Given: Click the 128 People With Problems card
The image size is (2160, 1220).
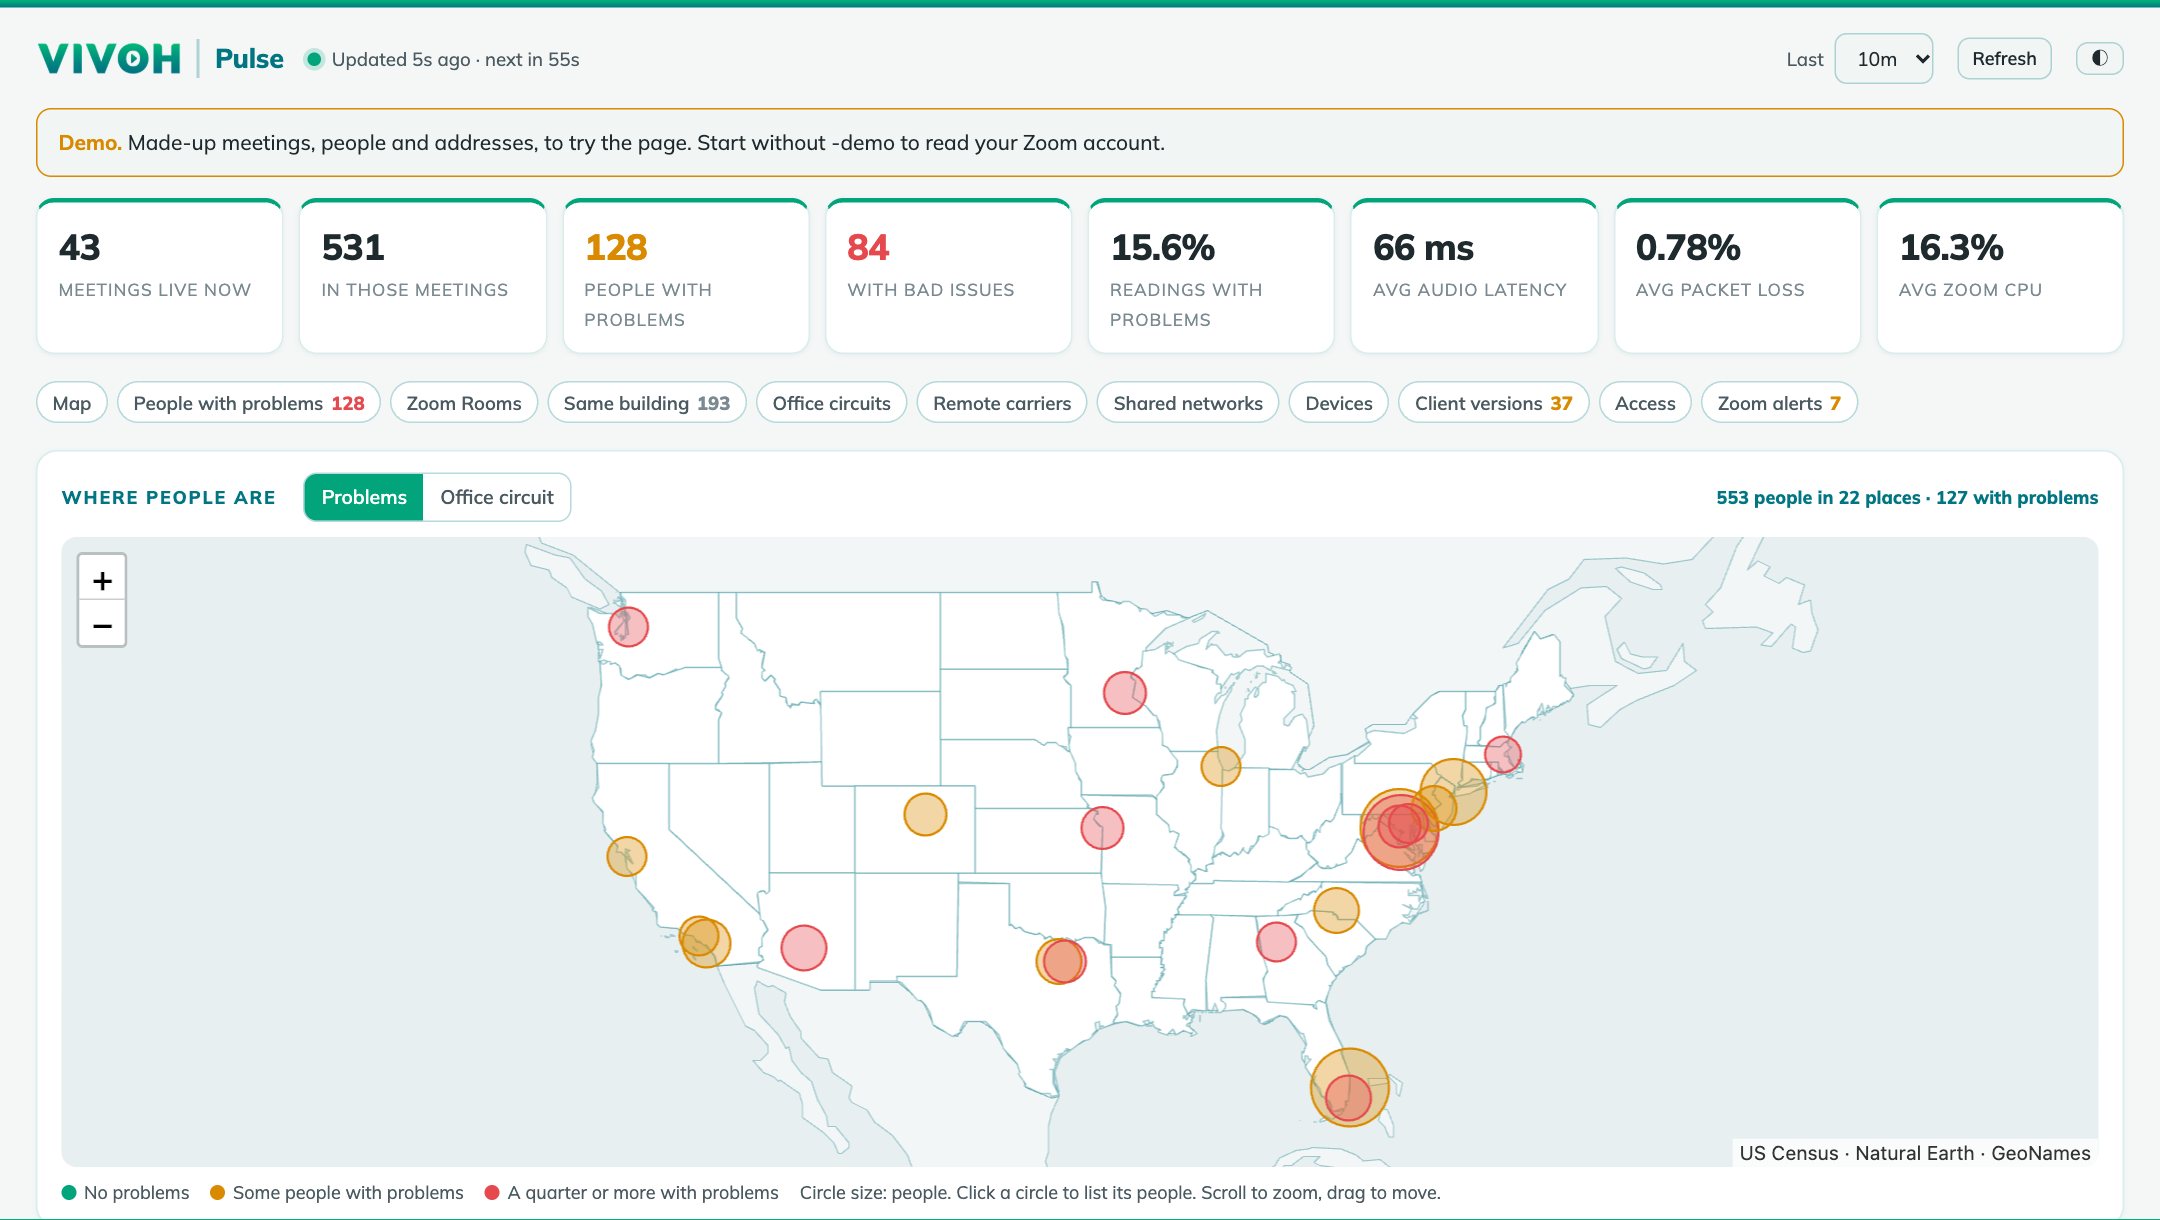Looking at the screenshot, I should (x=686, y=276).
